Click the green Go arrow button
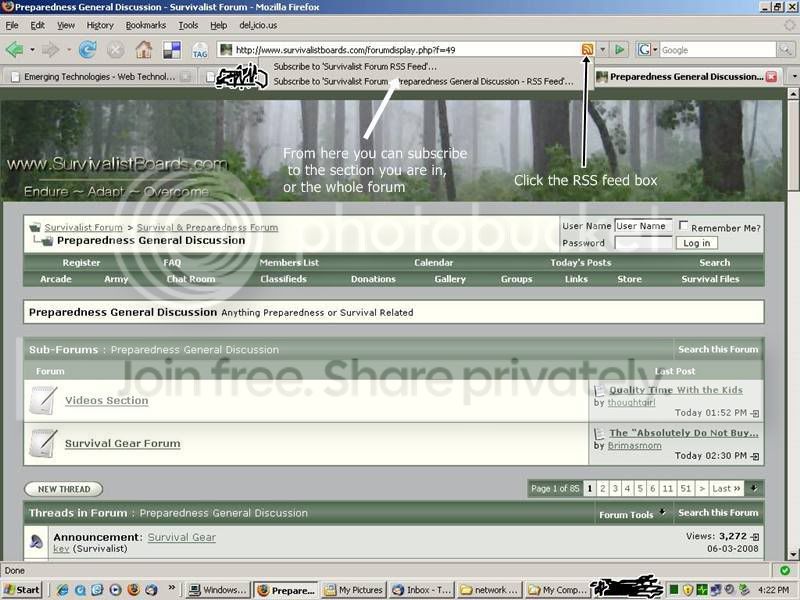Screen dimensions: 800x600 619,49
